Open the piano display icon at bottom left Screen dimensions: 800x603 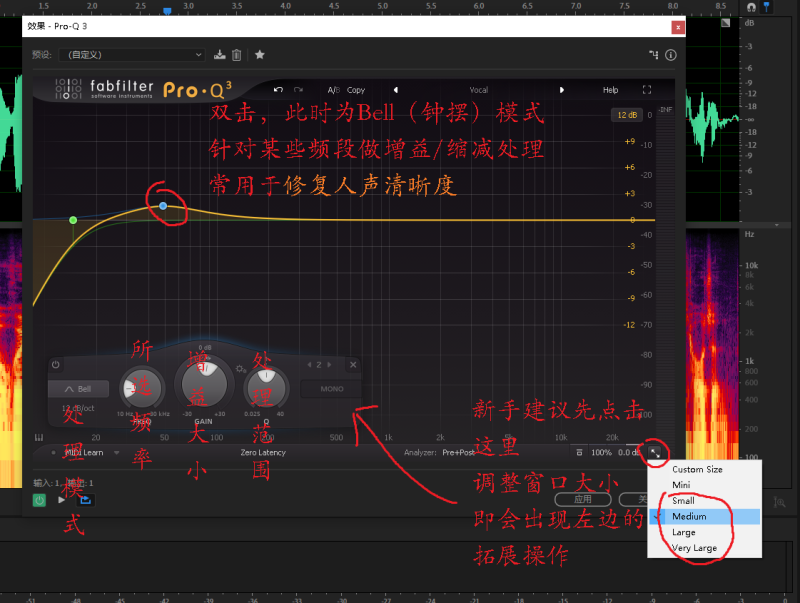tap(39, 437)
